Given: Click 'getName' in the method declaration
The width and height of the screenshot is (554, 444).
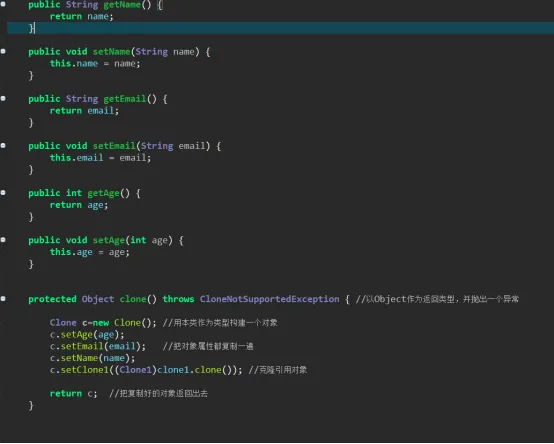Looking at the screenshot, I should [122, 5].
